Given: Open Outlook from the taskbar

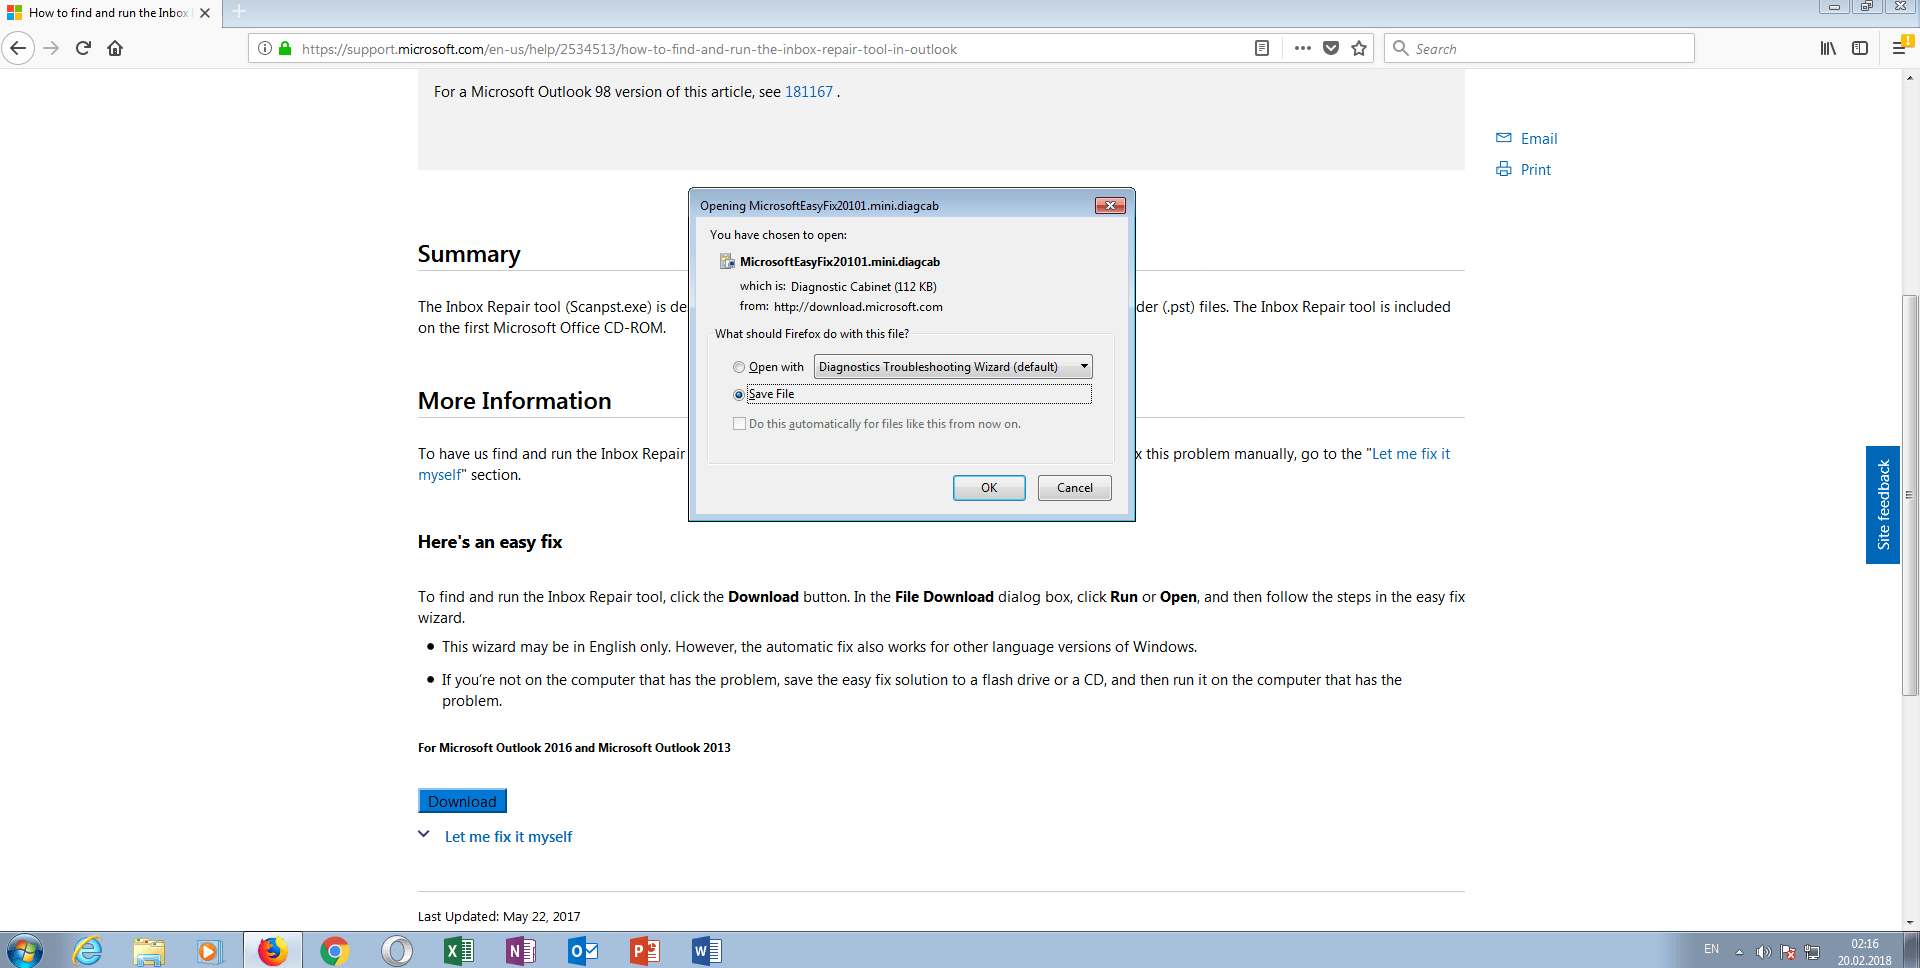Looking at the screenshot, I should (x=583, y=950).
